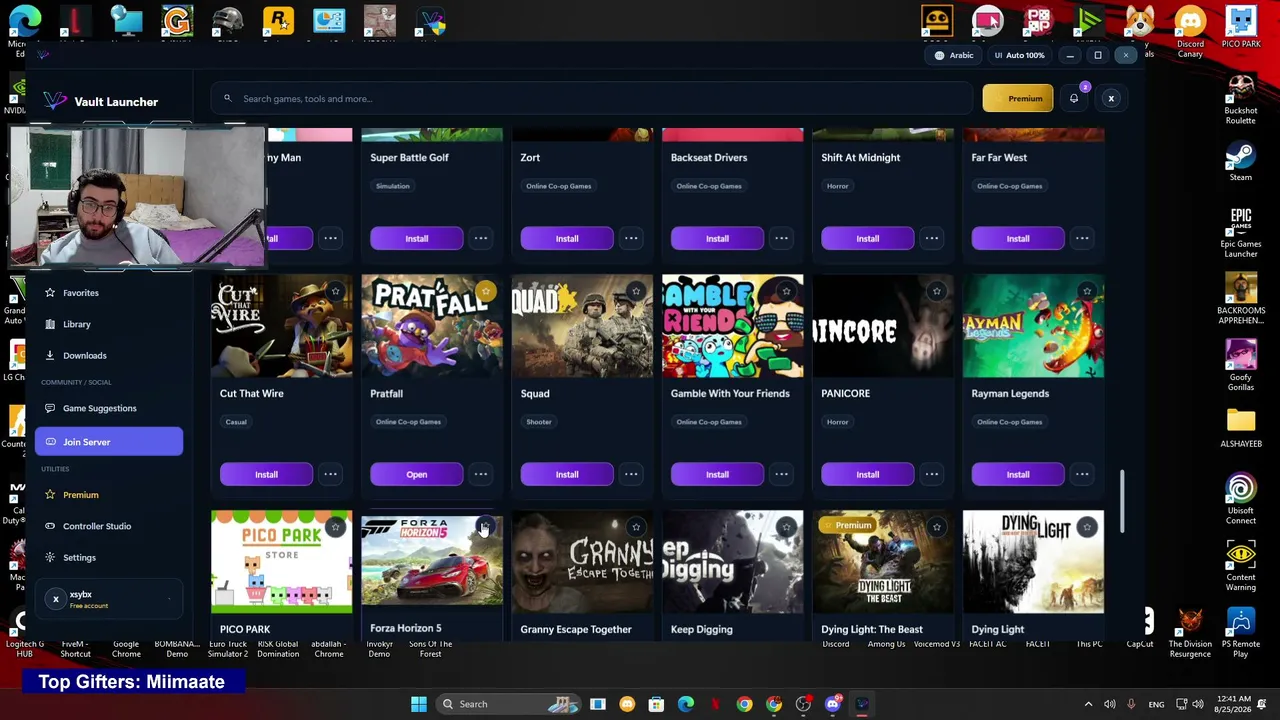Open PS Remote Play desktop shortcut
1280x720 pixels.
pos(1240,632)
